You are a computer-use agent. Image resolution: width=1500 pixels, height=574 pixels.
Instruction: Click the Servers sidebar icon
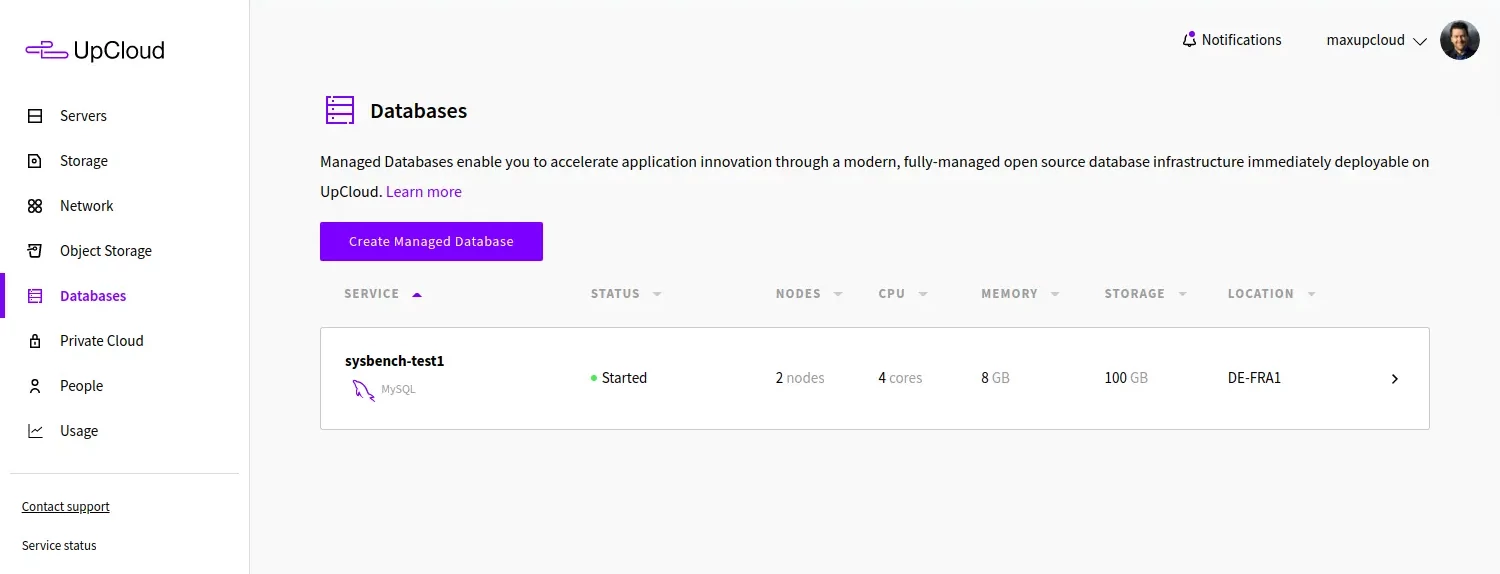[x=35, y=116]
